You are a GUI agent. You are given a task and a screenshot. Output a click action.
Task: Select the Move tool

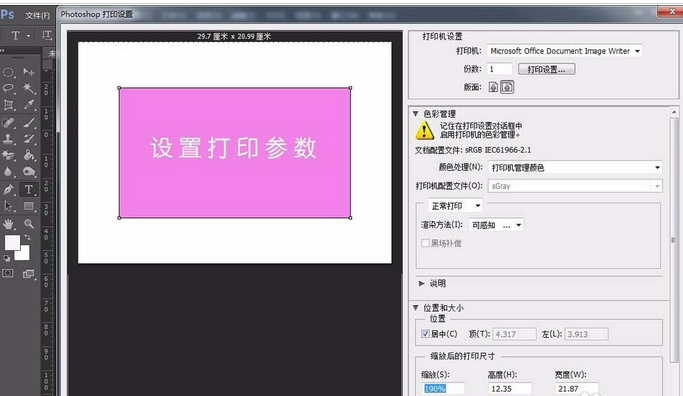click(x=29, y=71)
